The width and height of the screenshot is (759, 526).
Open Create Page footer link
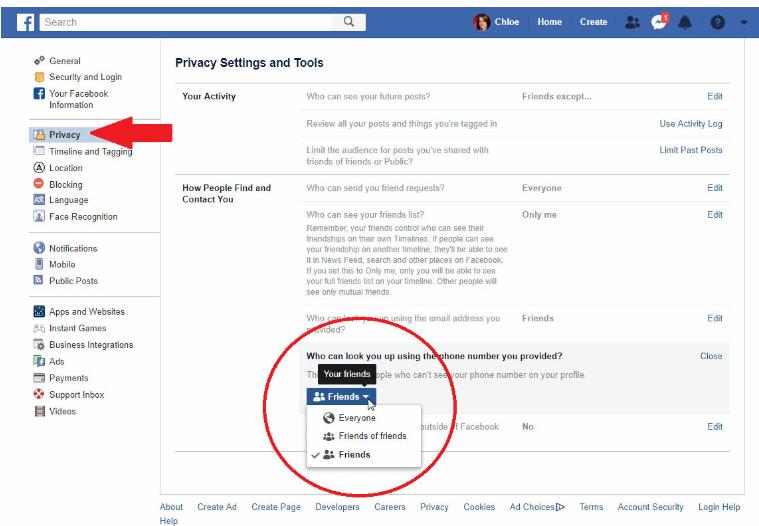pyautogui.click(x=276, y=507)
